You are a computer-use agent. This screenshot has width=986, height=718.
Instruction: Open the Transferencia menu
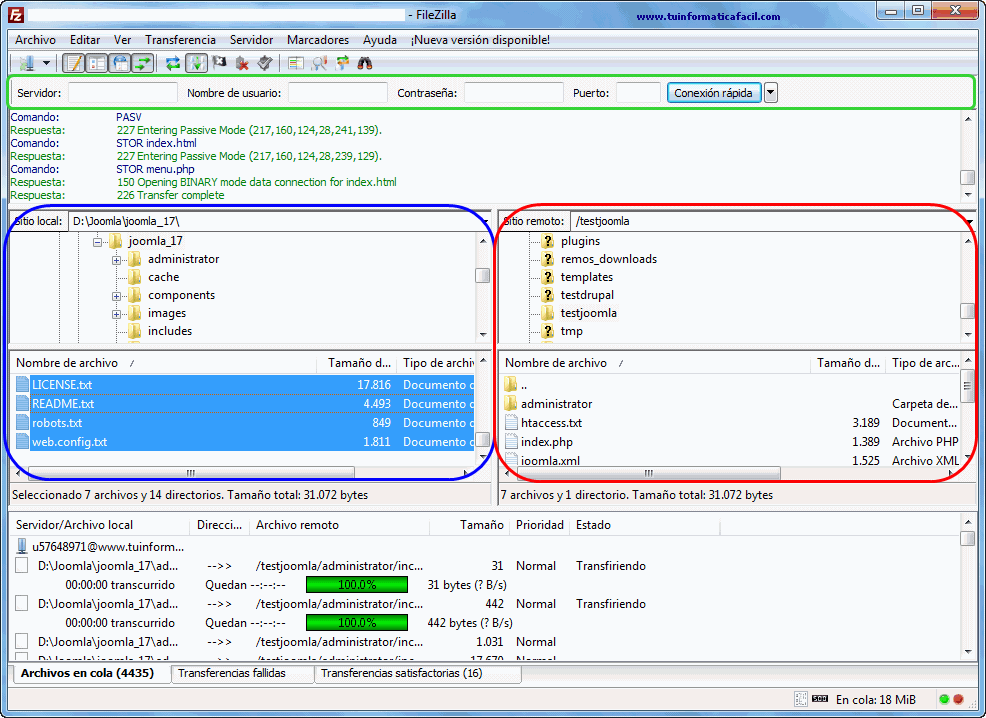[x=180, y=40]
